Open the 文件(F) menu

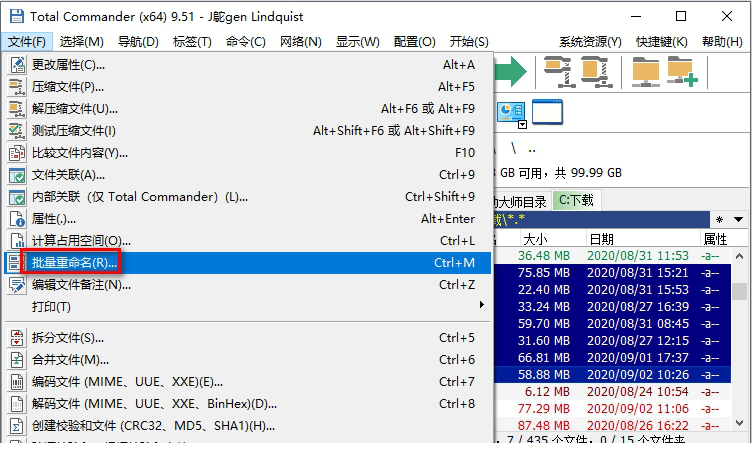click(27, 42)
